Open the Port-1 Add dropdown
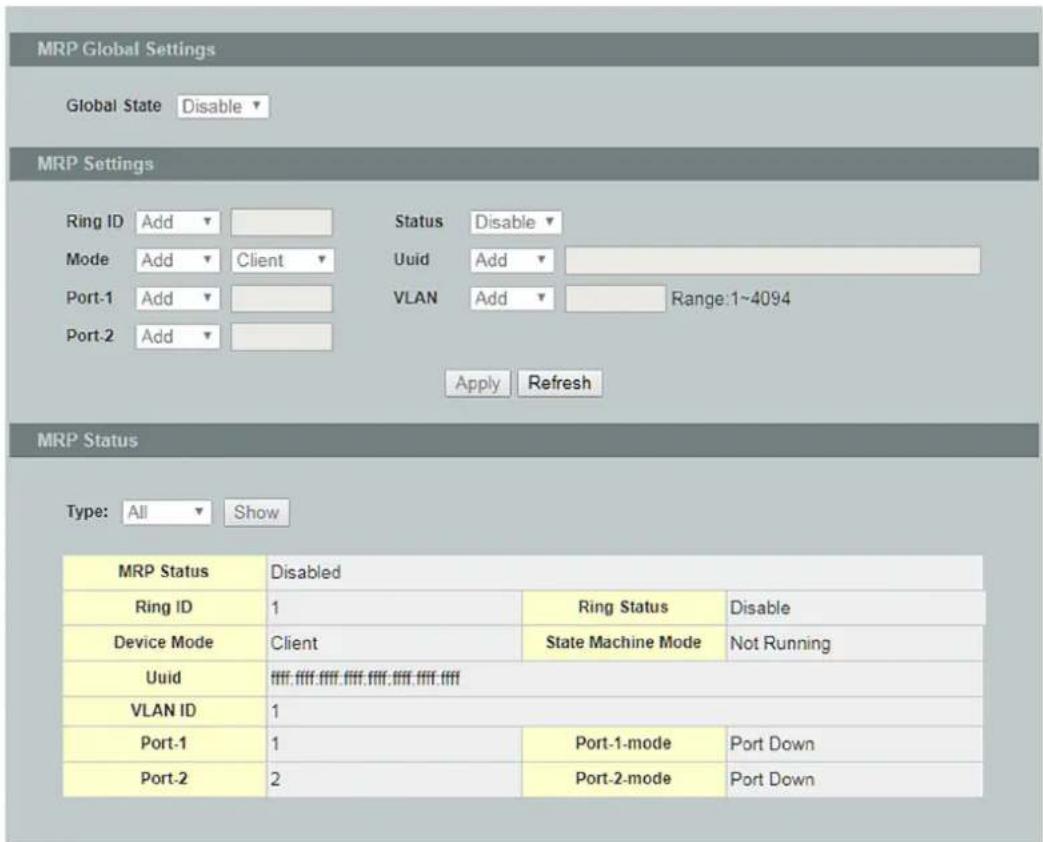The image size is (1043, 842). 178,299
